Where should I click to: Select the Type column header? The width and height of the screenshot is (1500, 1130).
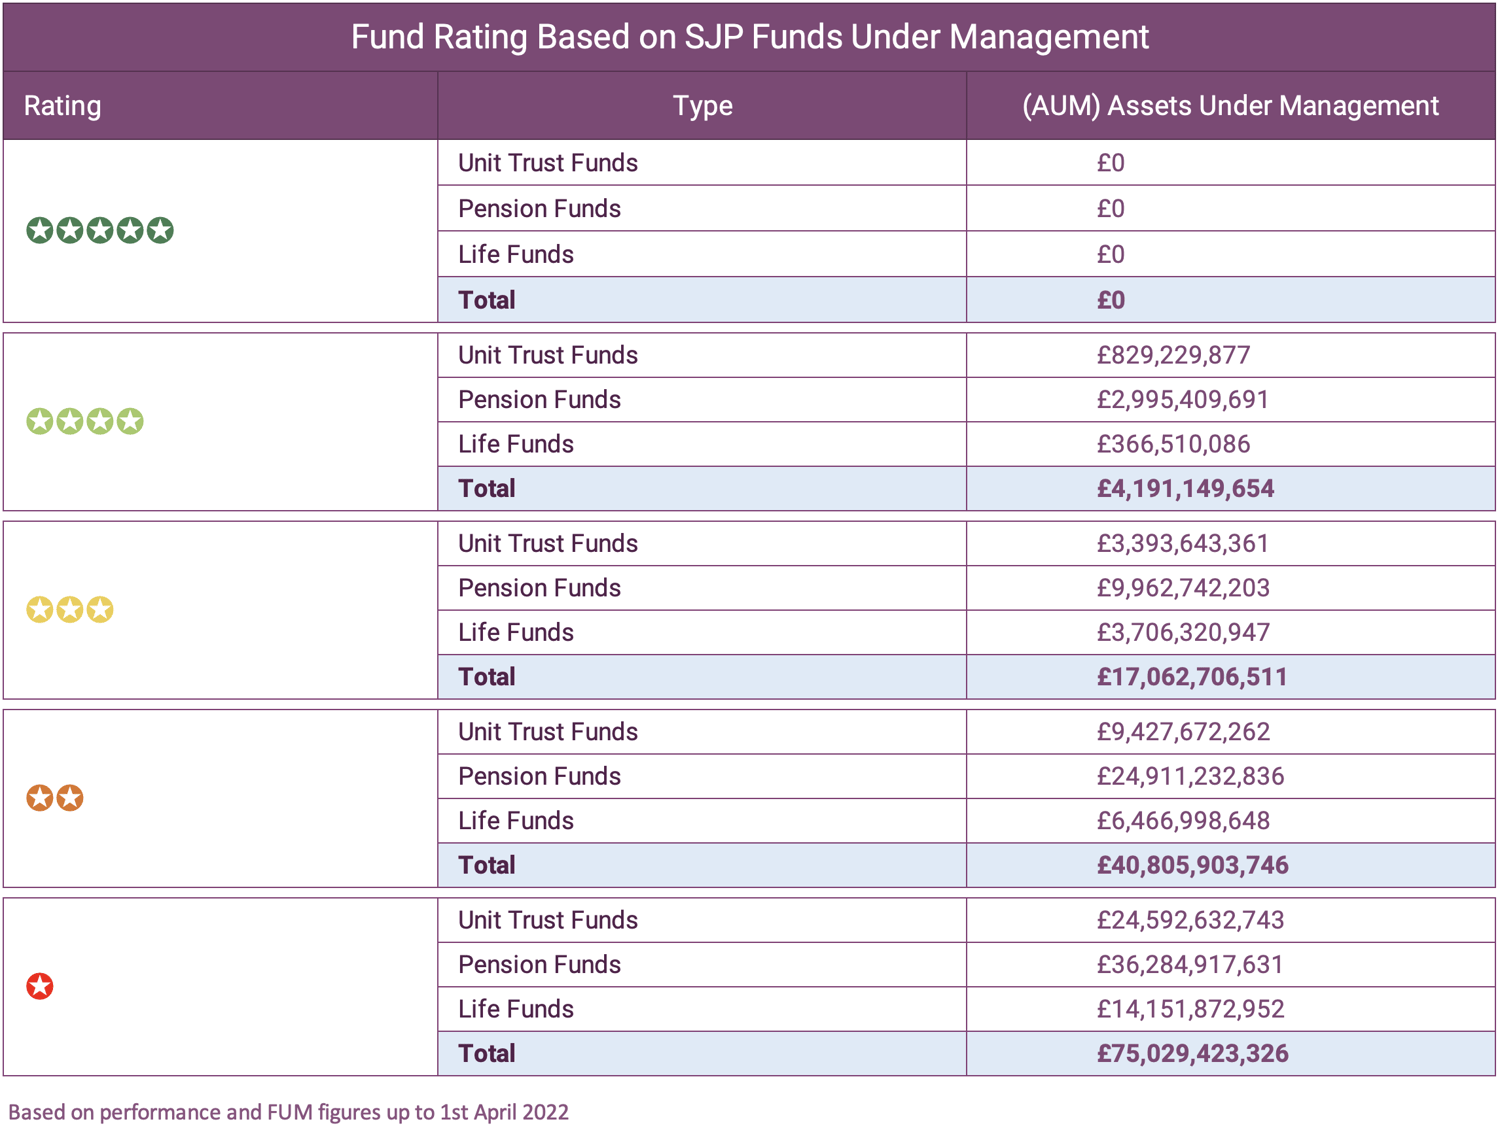[x=702, y=106]
